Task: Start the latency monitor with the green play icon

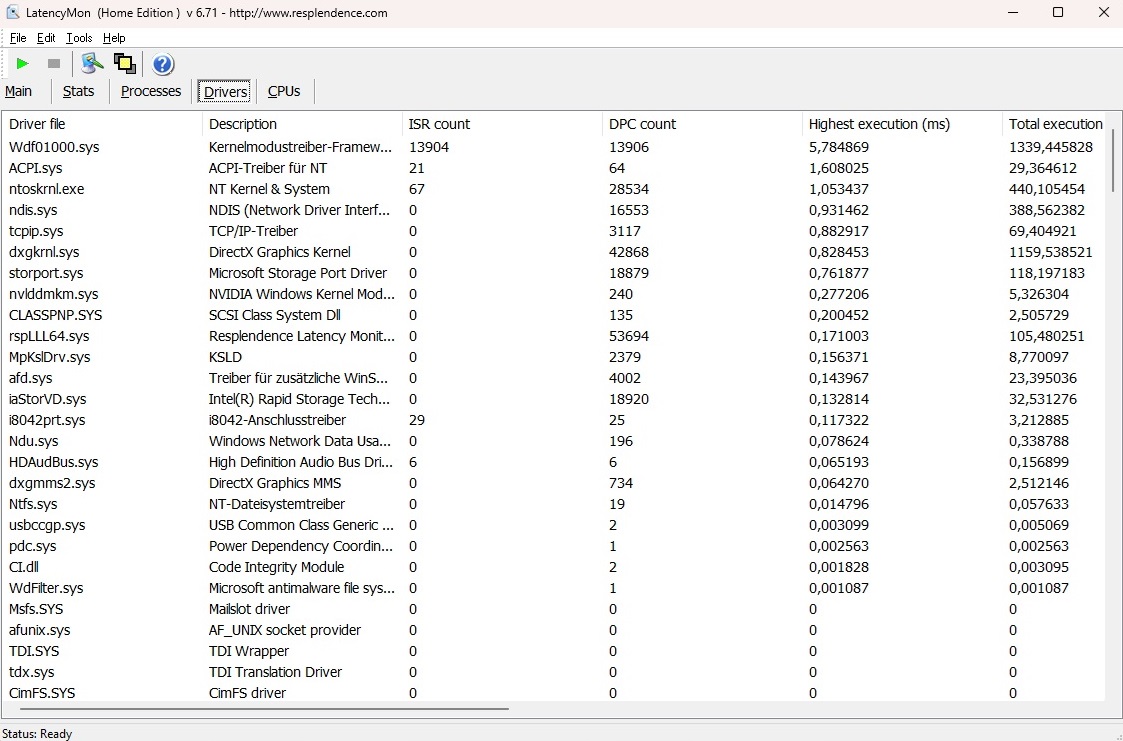Action: pos(22,64)
